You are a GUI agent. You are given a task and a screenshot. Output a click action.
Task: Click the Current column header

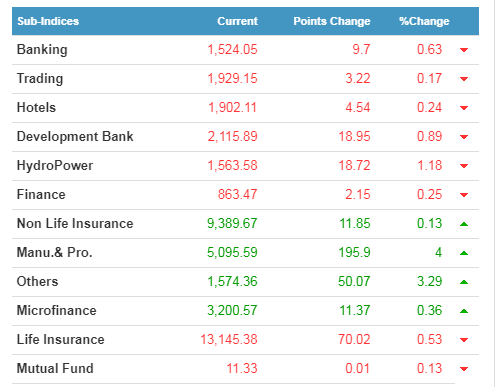(x=238, y=21)
